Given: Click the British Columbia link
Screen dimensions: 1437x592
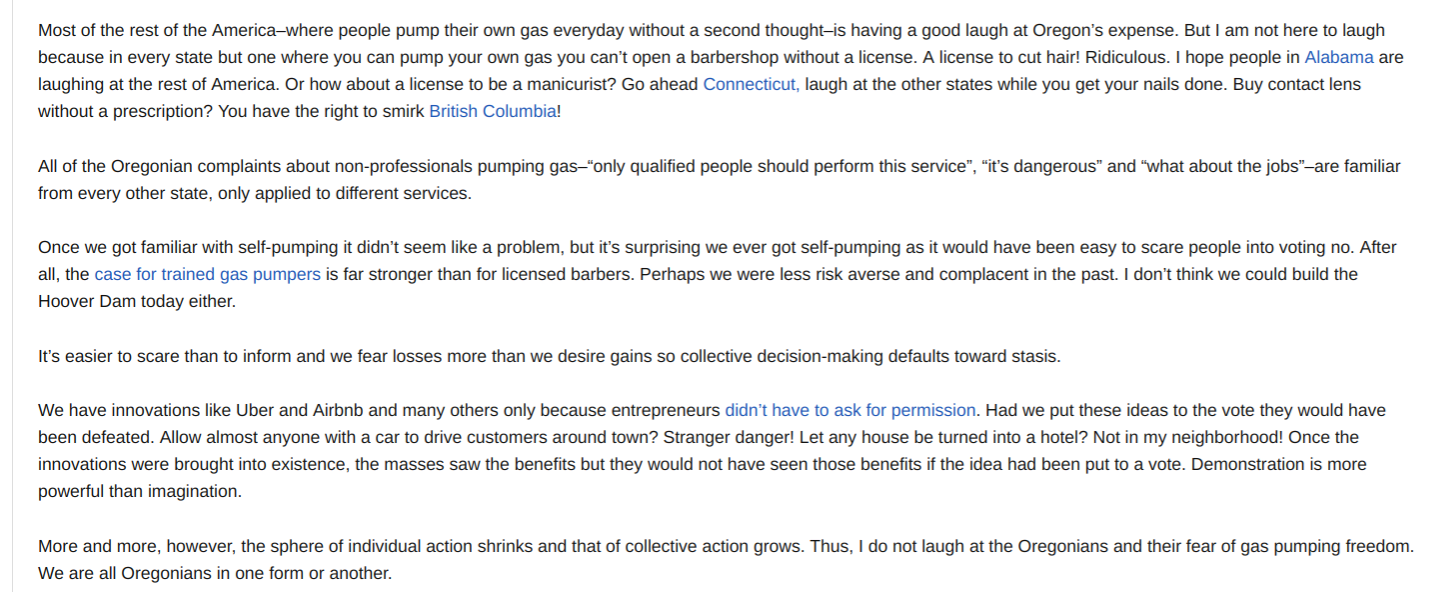Looking at the screenshot, I should click(492, 111).
